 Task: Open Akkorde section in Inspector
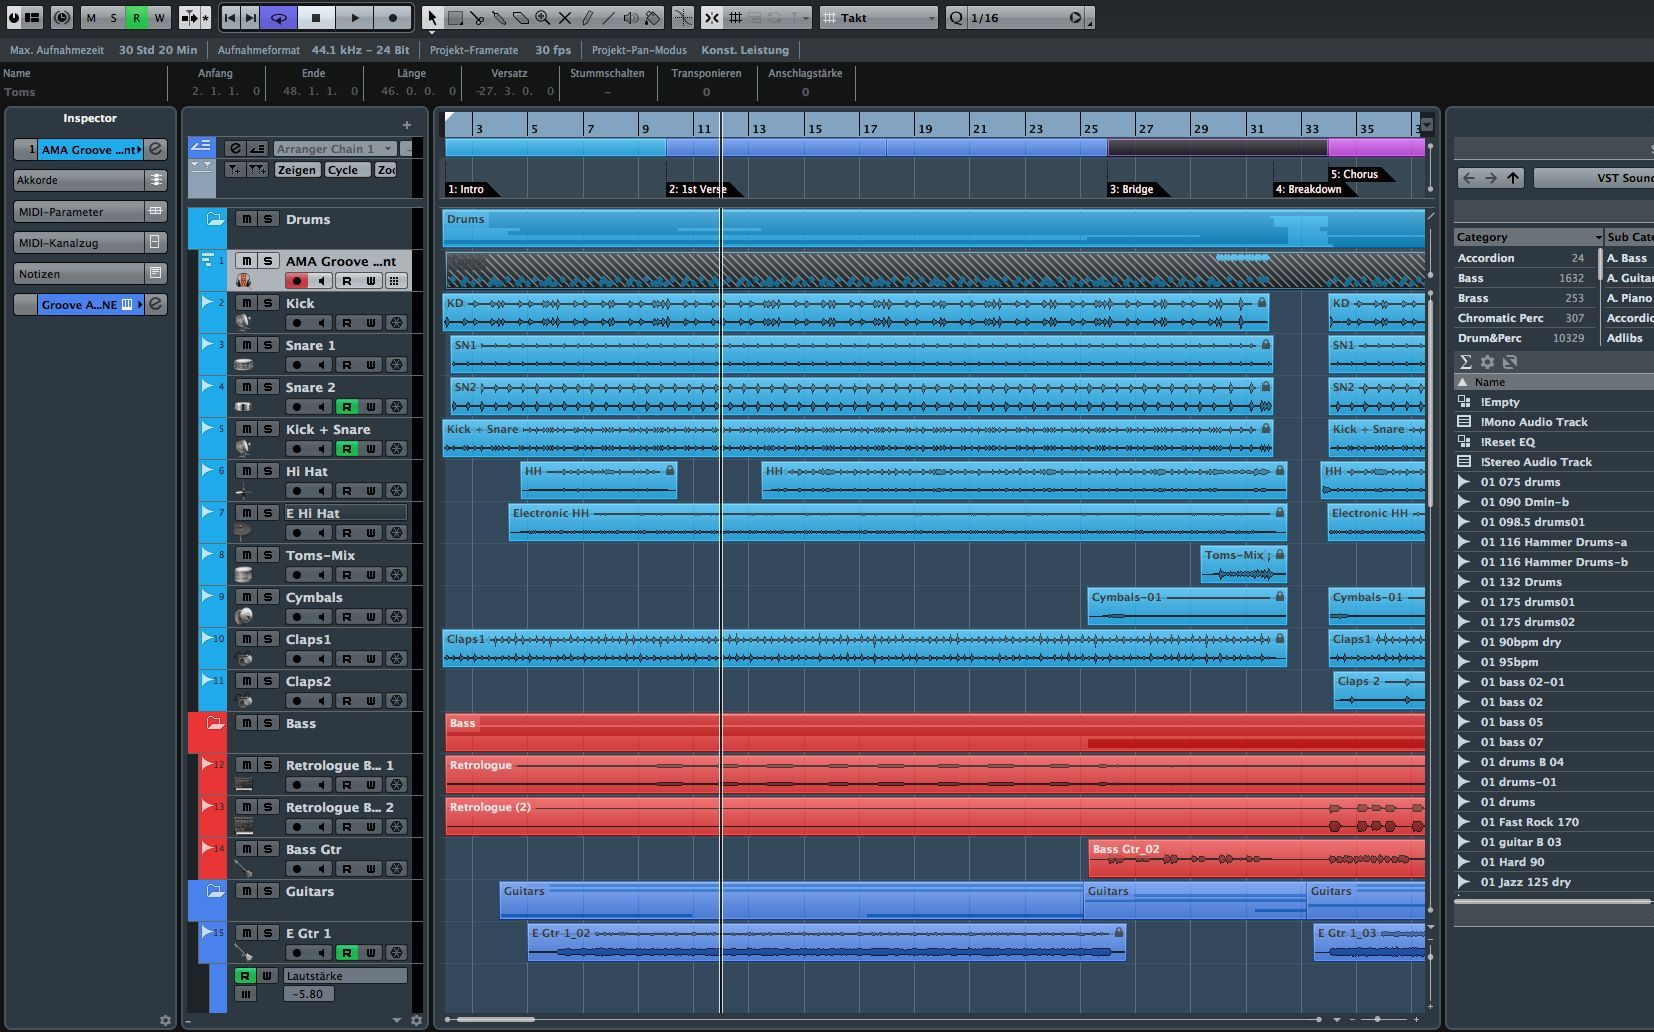click(90, 180)
